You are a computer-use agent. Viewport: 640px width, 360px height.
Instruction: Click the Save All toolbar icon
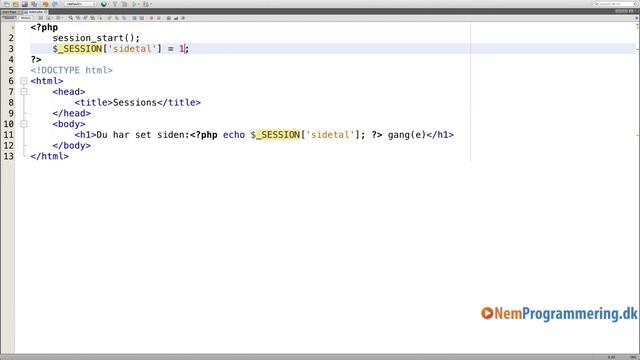point(34,4)
